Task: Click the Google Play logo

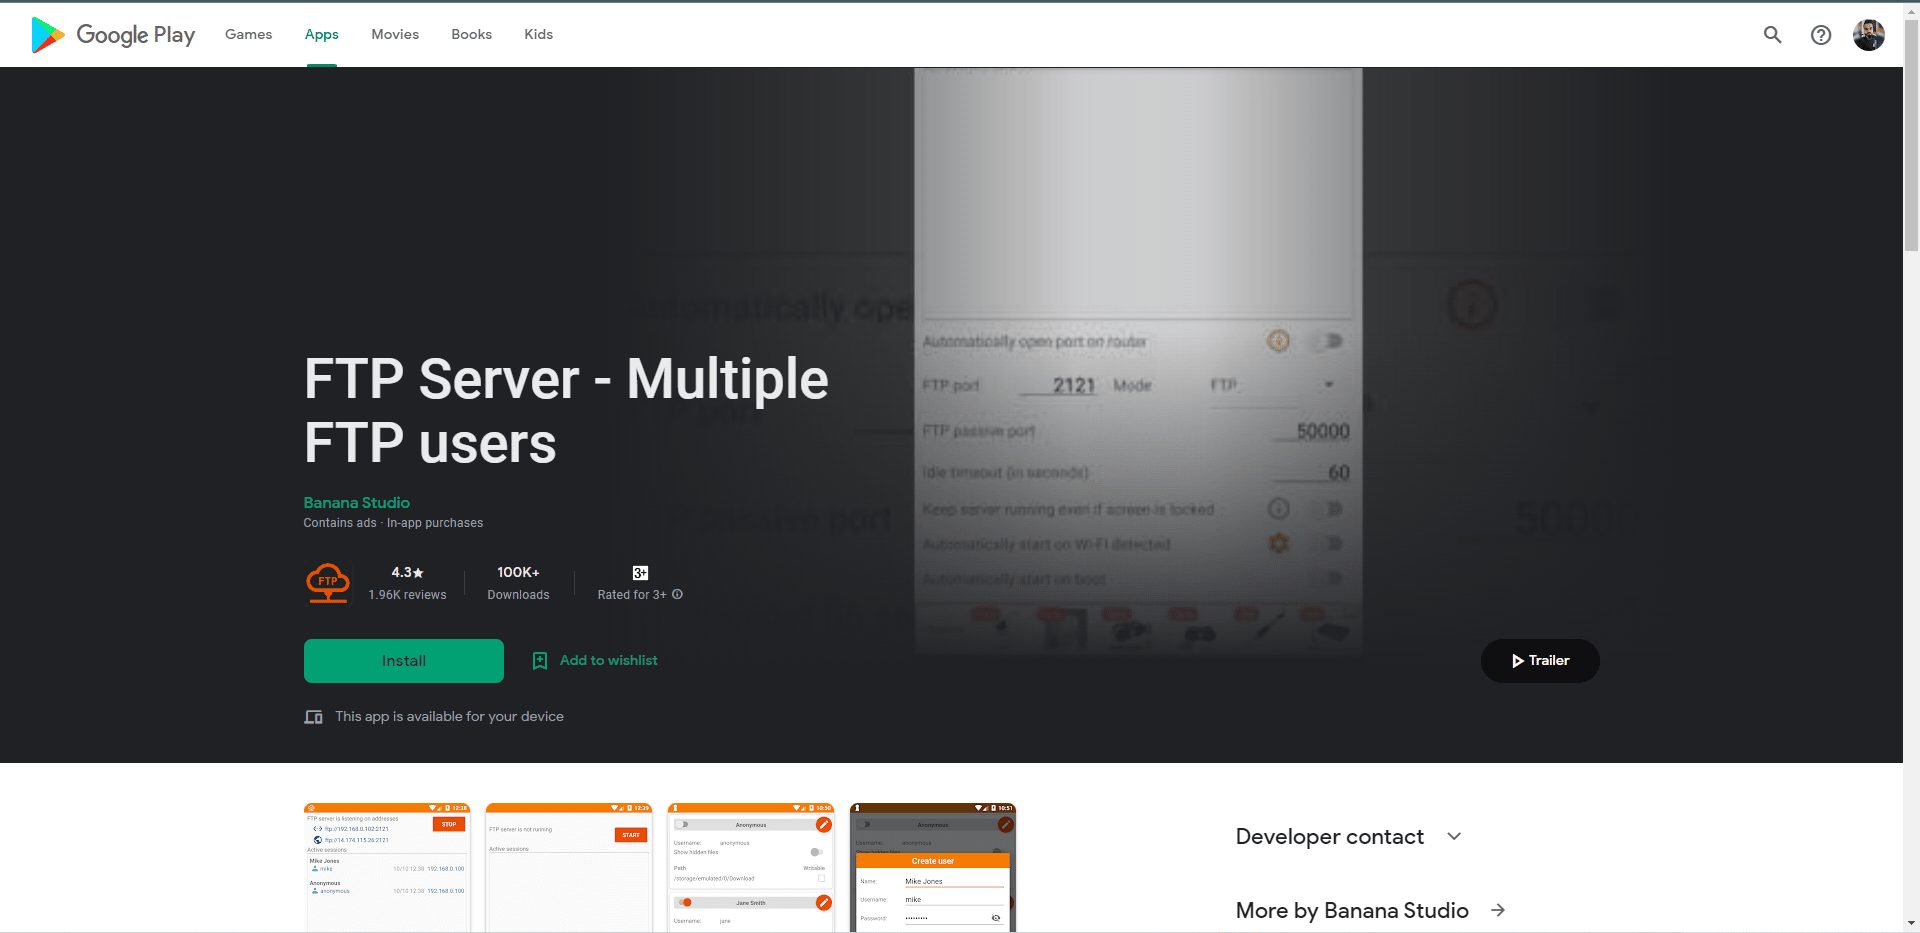Action: click(113, 35)
